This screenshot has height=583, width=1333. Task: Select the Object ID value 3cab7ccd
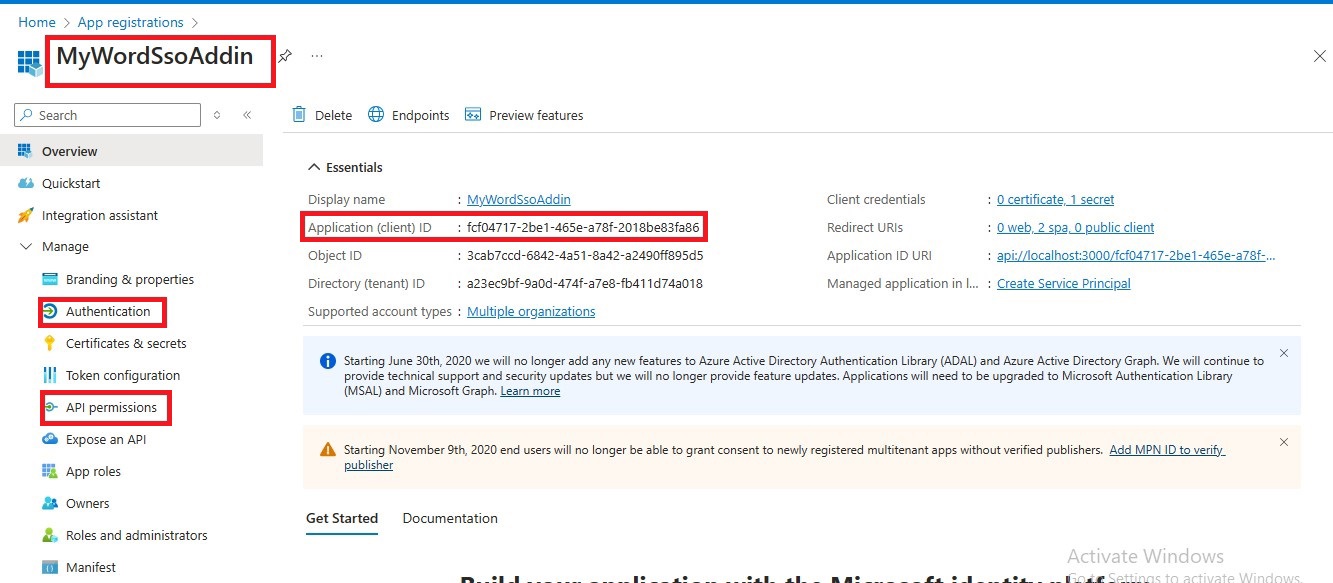585,255
